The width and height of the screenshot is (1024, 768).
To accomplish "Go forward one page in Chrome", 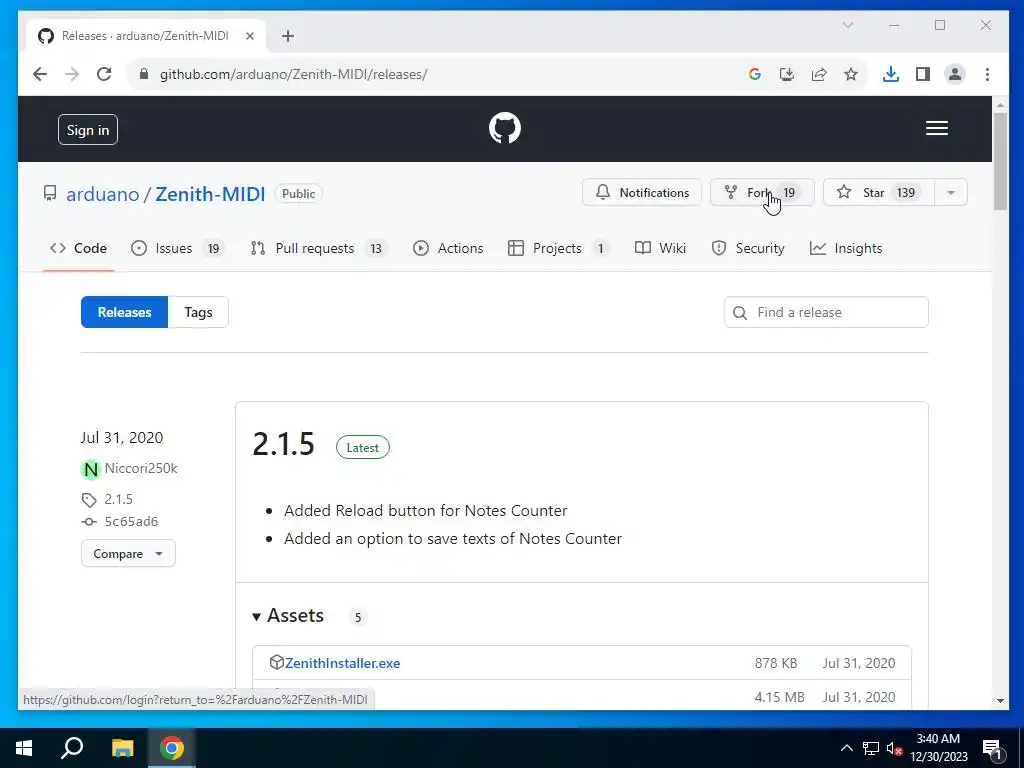I will click(x=72, y=74).
